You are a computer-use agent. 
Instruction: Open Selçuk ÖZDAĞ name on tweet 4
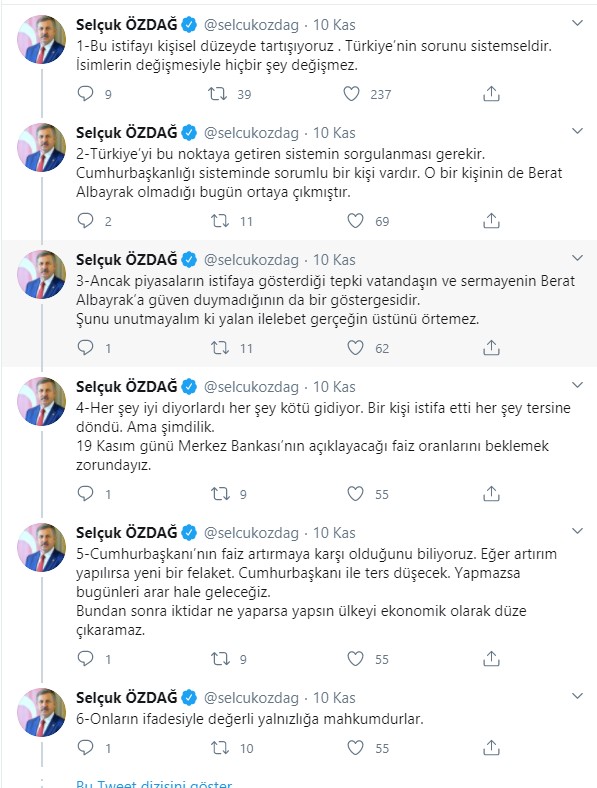pyautogui.click(x=127, y=386)
